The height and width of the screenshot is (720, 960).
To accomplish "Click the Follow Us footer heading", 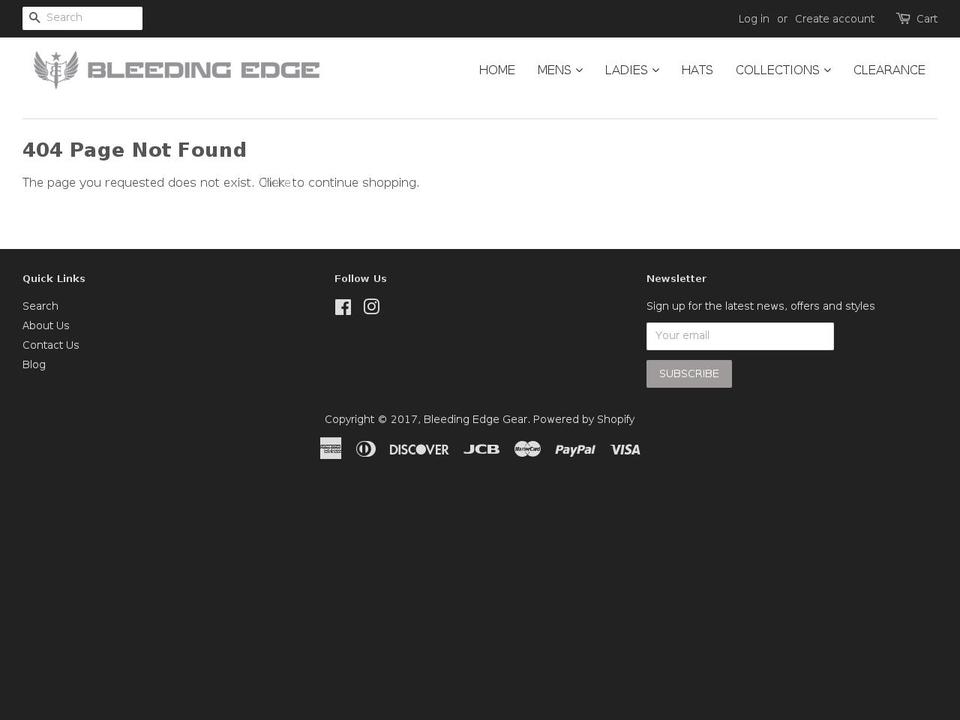I will [x=361, y=279].
